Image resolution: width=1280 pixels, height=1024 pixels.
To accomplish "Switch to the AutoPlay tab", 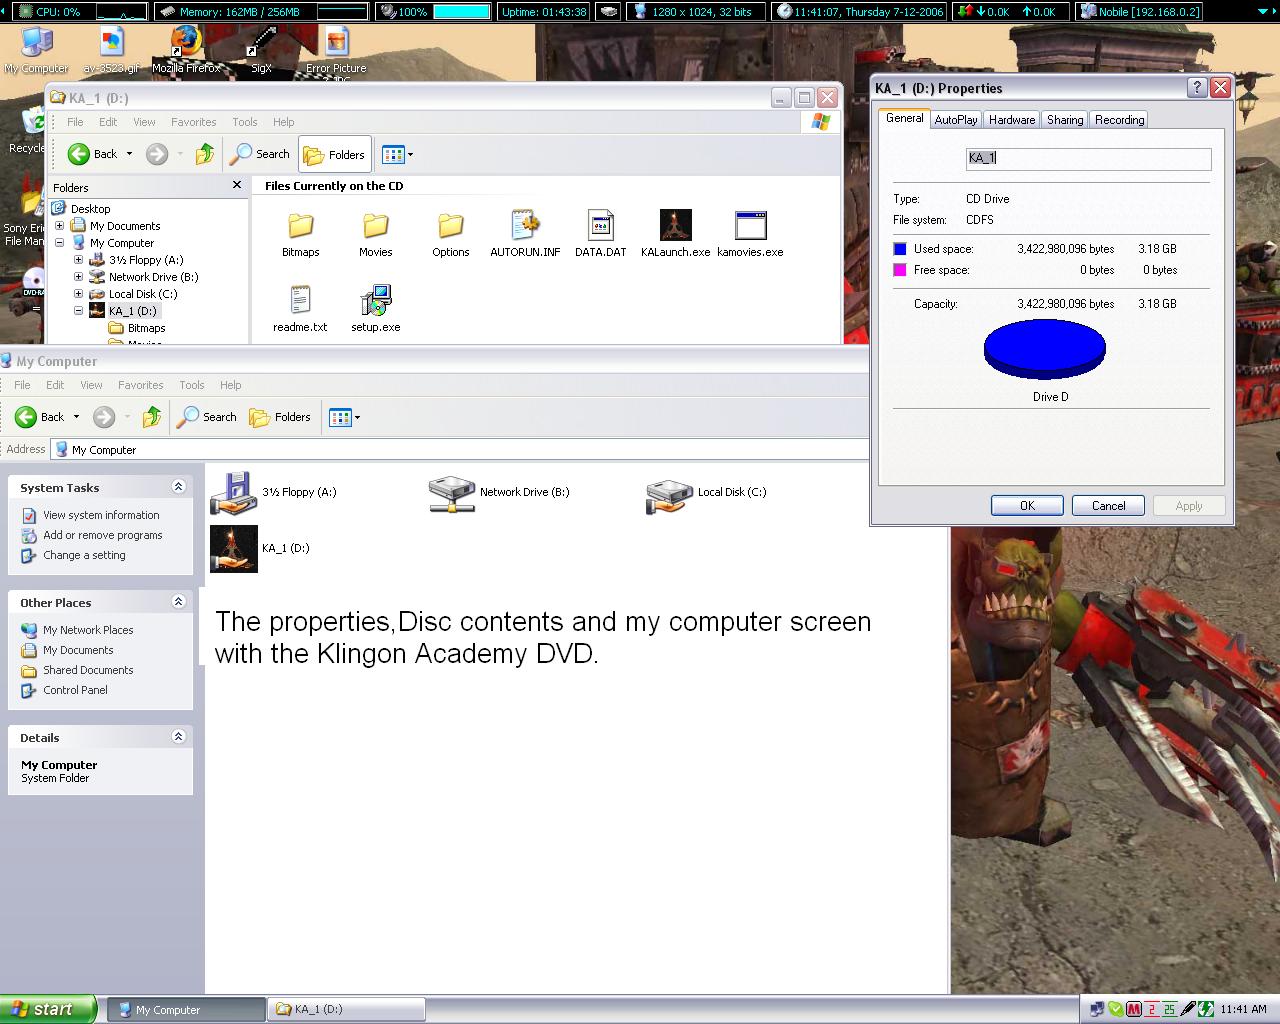I will pos(956,120).
